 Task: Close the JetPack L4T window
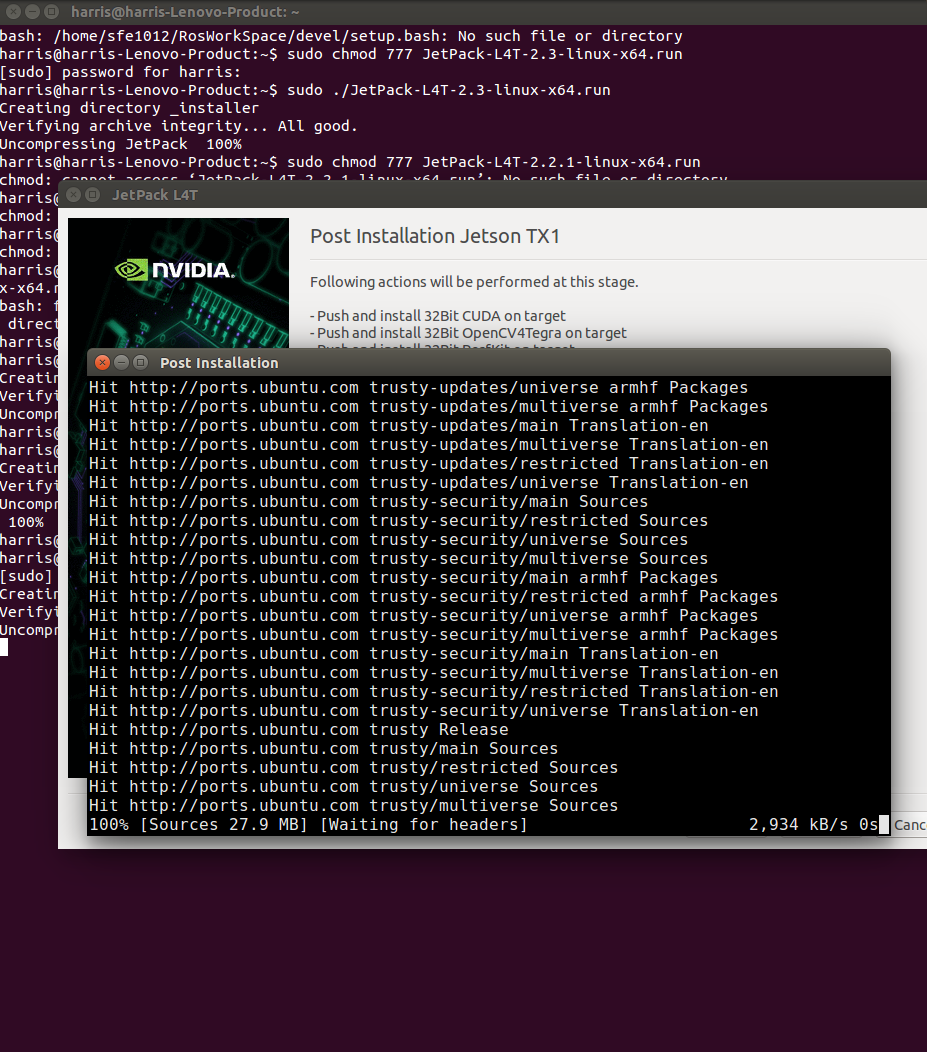click(x=74, y=195)
